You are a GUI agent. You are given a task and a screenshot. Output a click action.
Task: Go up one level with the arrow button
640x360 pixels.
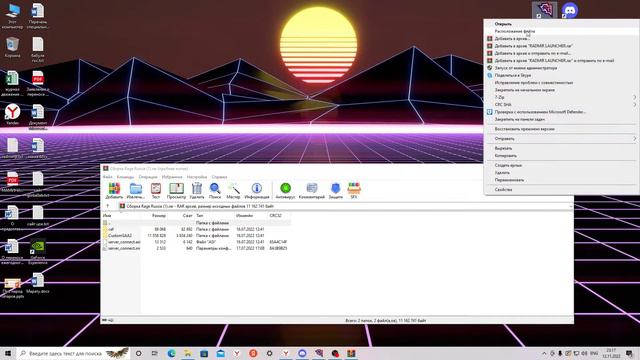[x=108, y=206]
